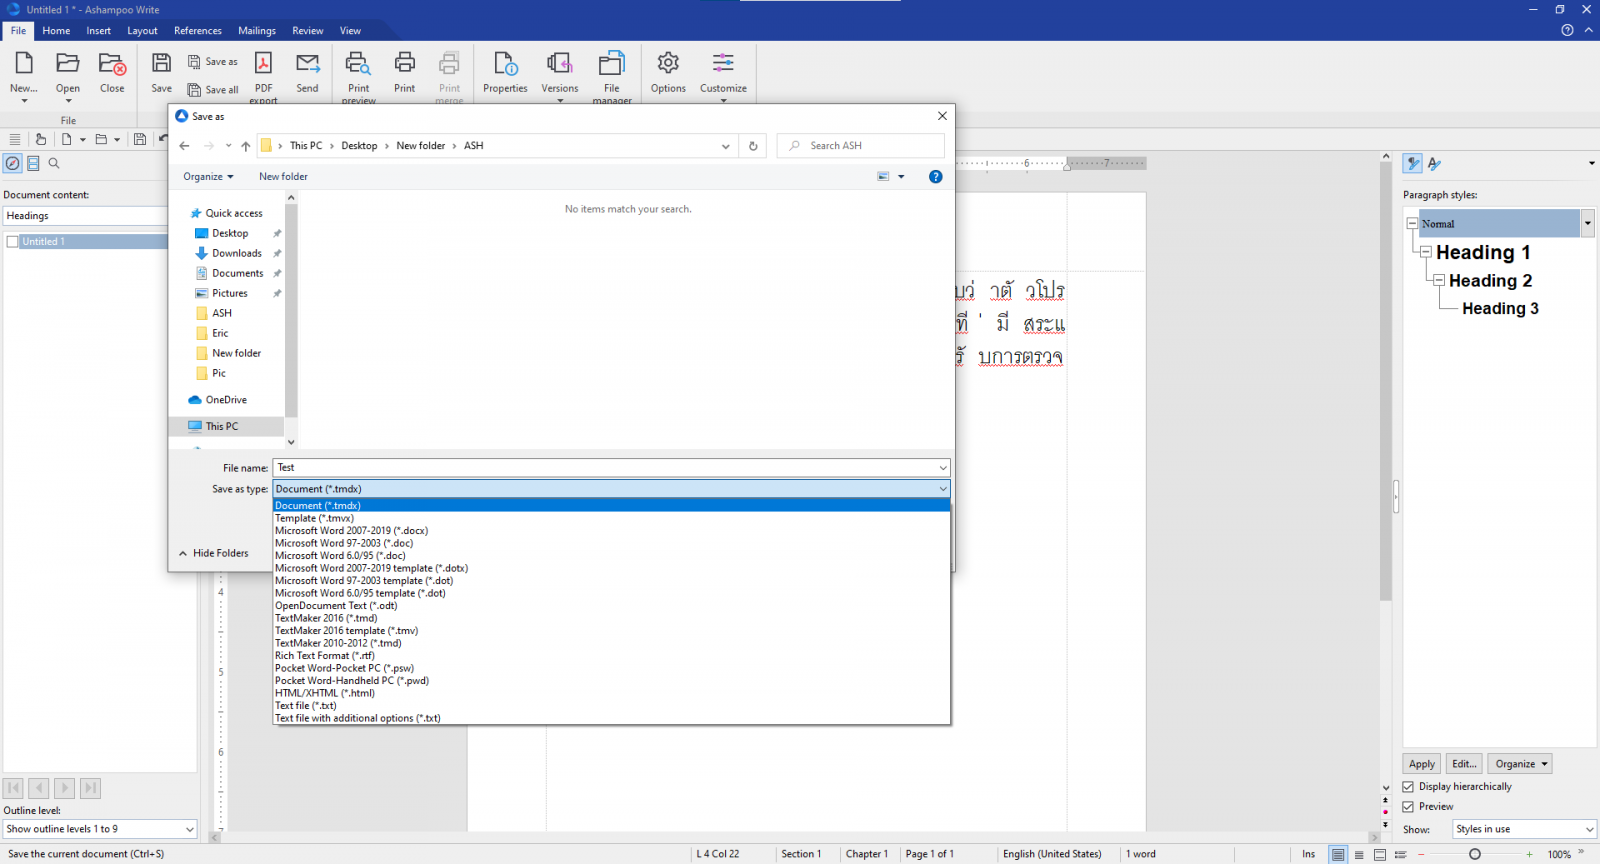Switch to the Mailings tab
Viewport: 1600px width, 864px height.
[x=257, y=31]
